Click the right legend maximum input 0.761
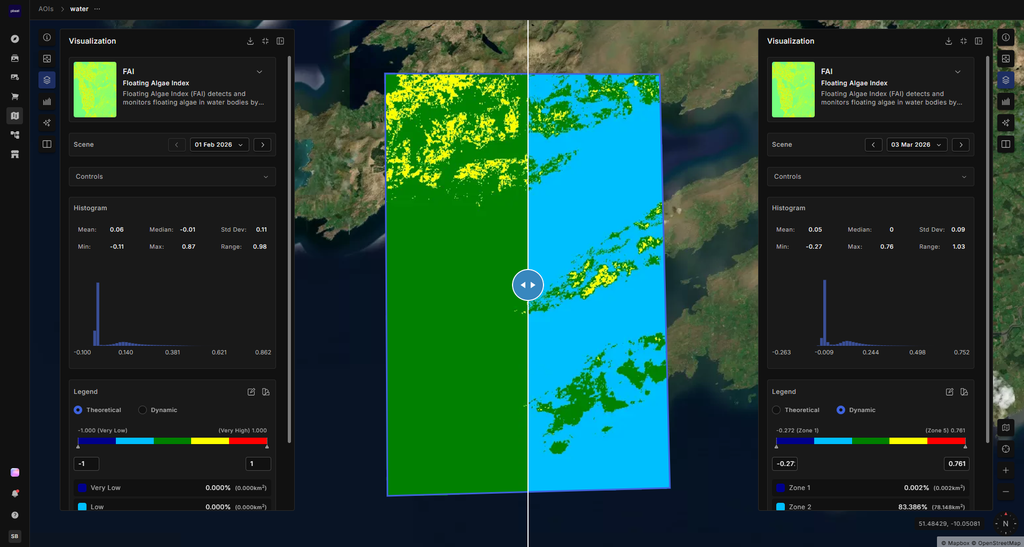Viewport: 1024px width, 547px height. coord(956,463)
